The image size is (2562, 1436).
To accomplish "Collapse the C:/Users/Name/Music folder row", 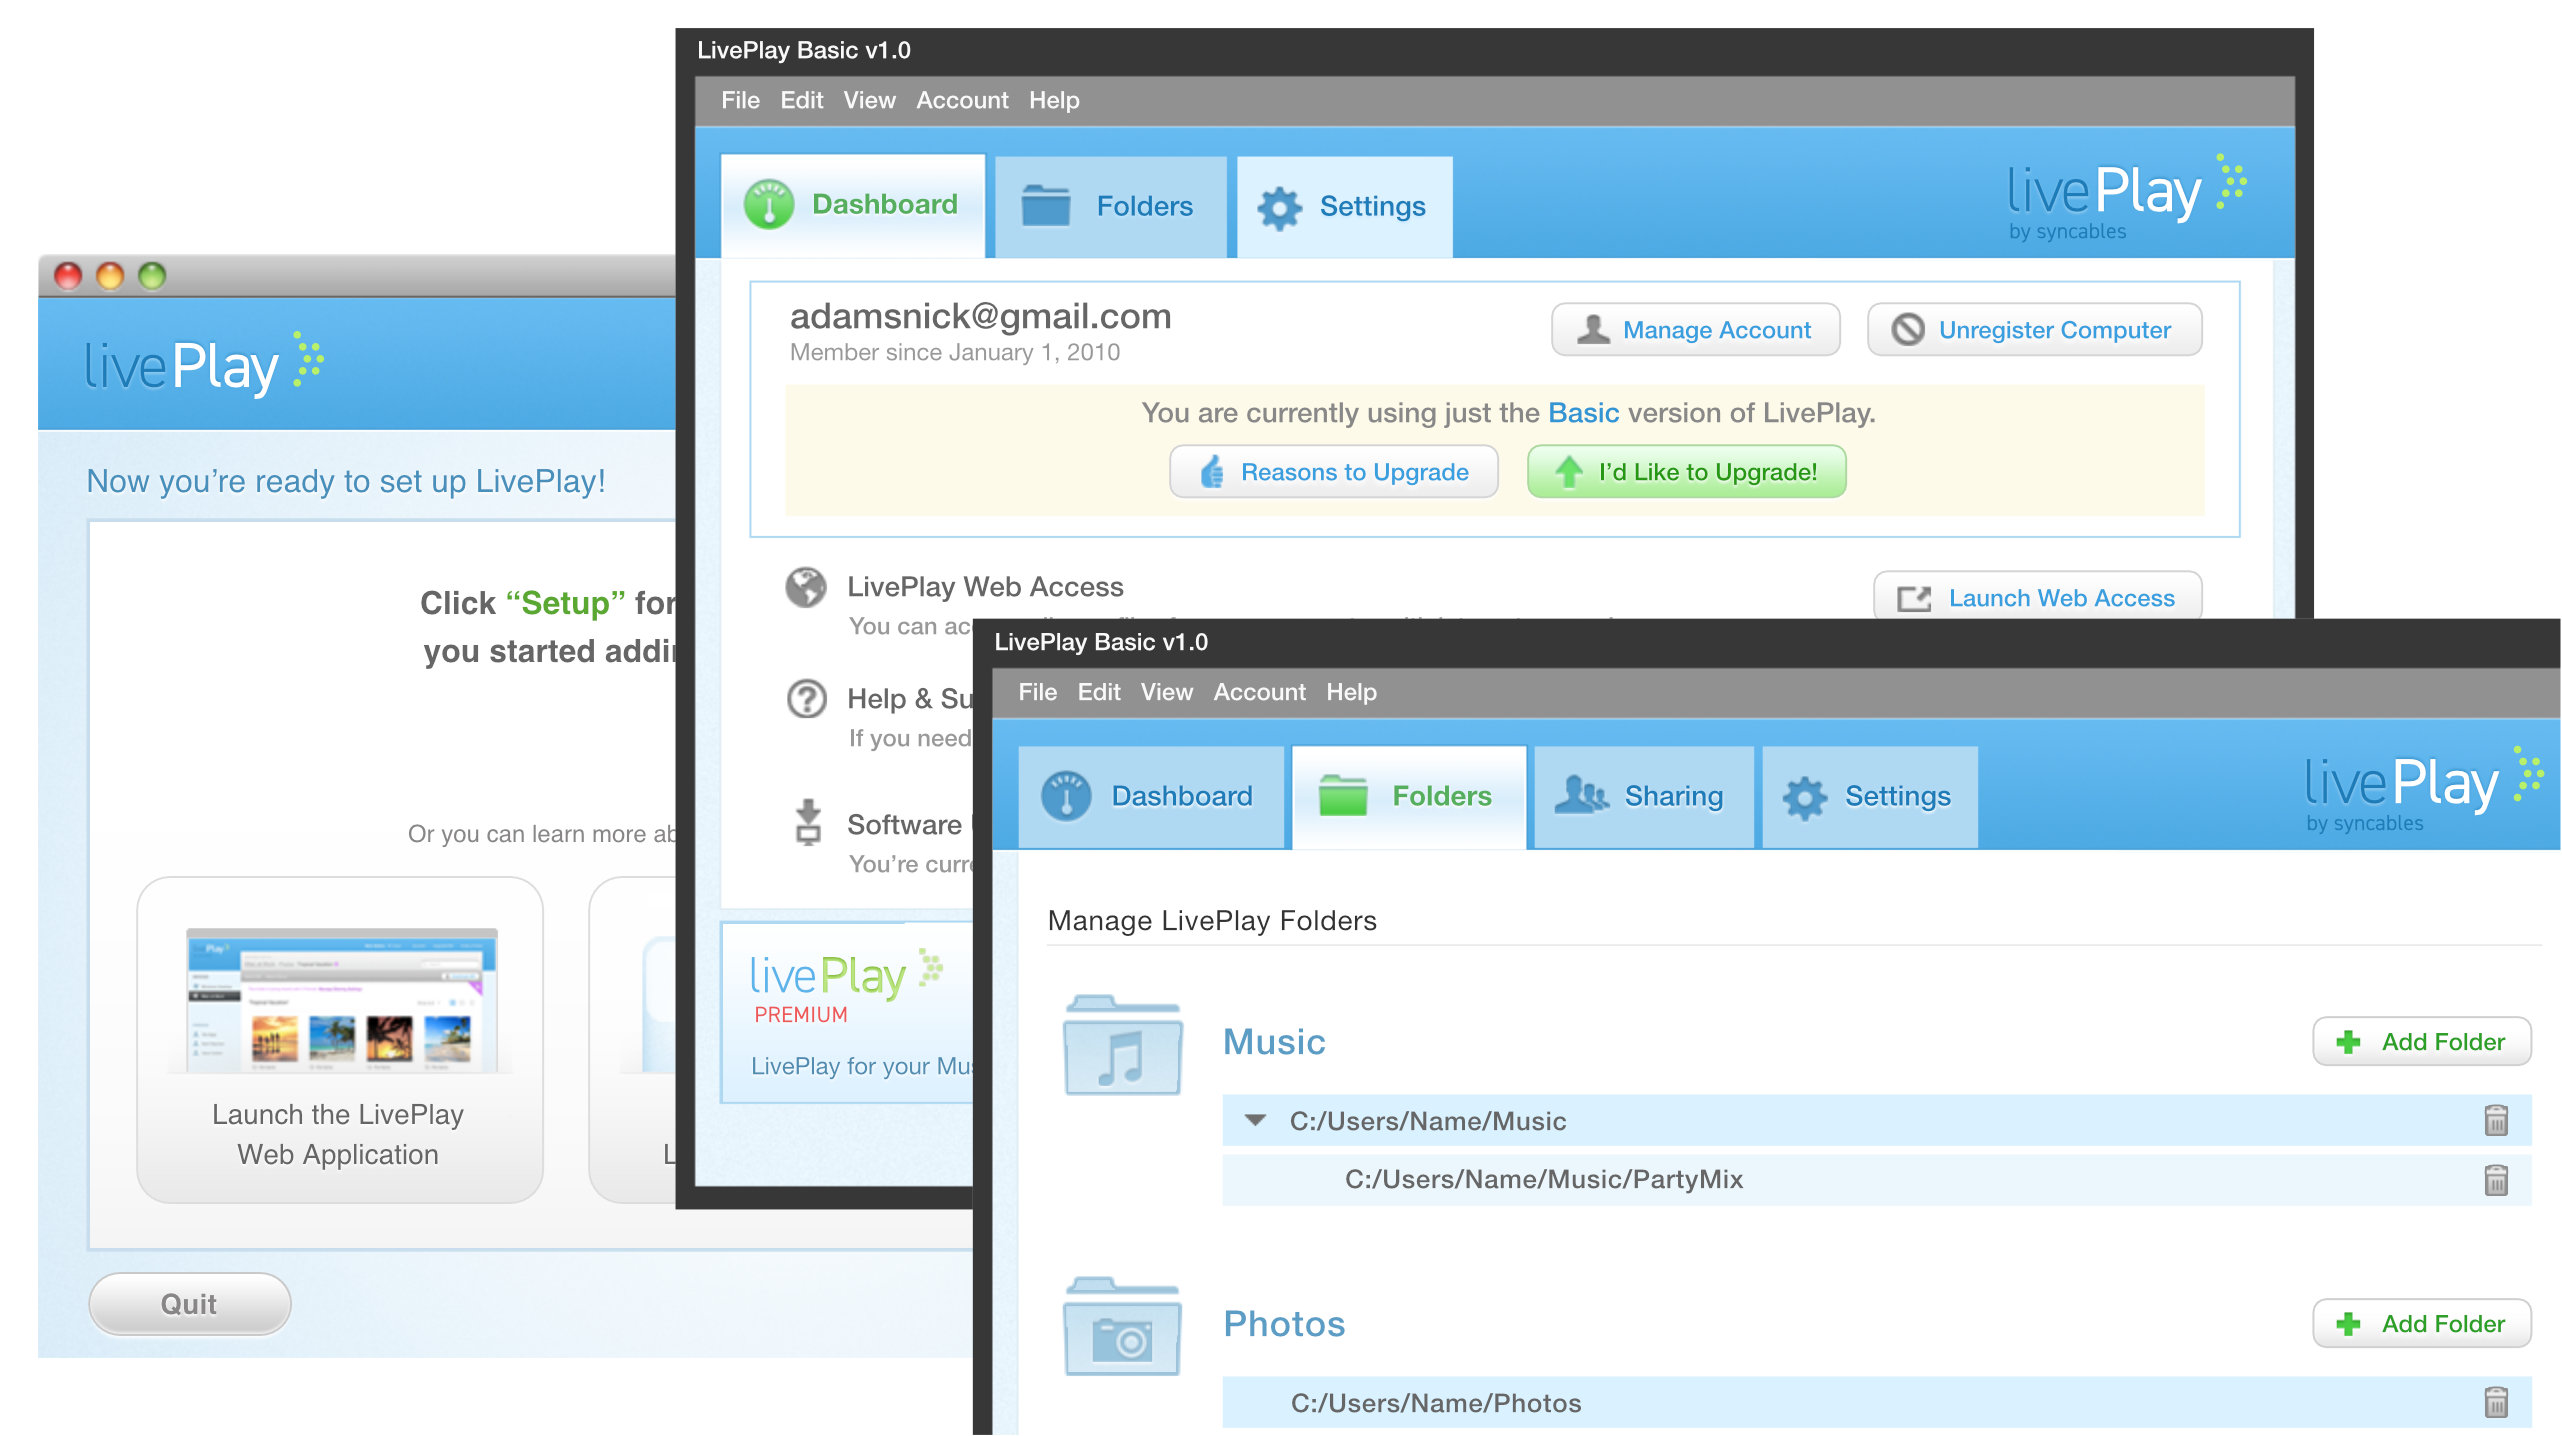I will click(1255, 1120).
